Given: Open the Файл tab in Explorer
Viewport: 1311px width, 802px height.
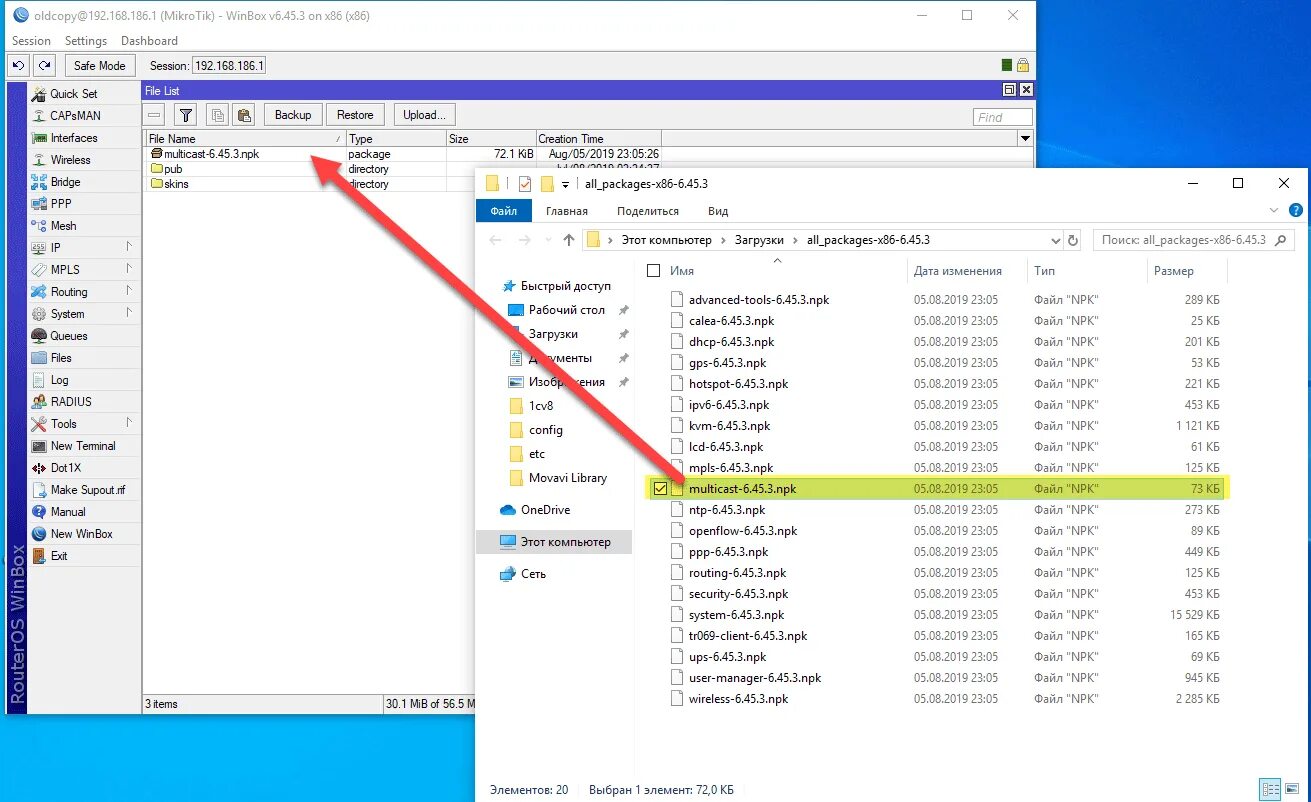Looking at the screenshot, I should tap(504, 211).
